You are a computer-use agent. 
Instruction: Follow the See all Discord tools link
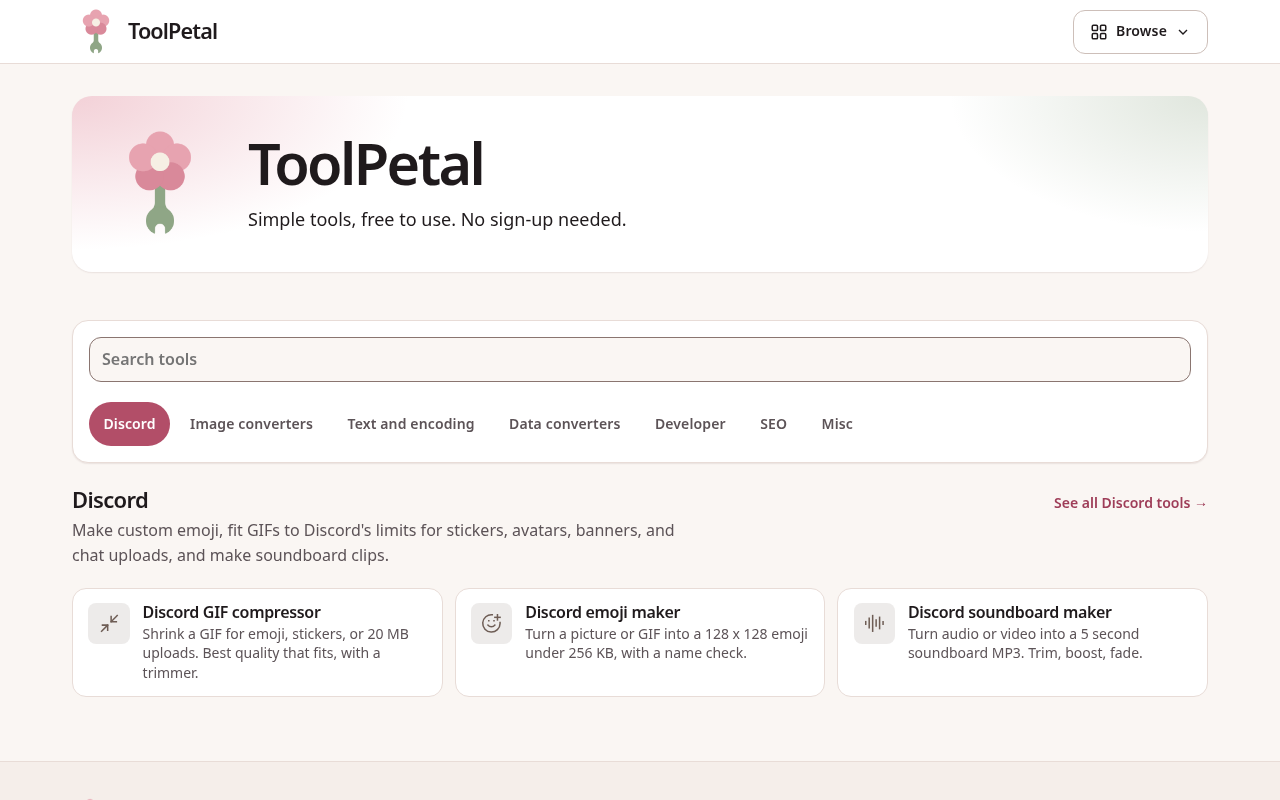pos(1130,503)
